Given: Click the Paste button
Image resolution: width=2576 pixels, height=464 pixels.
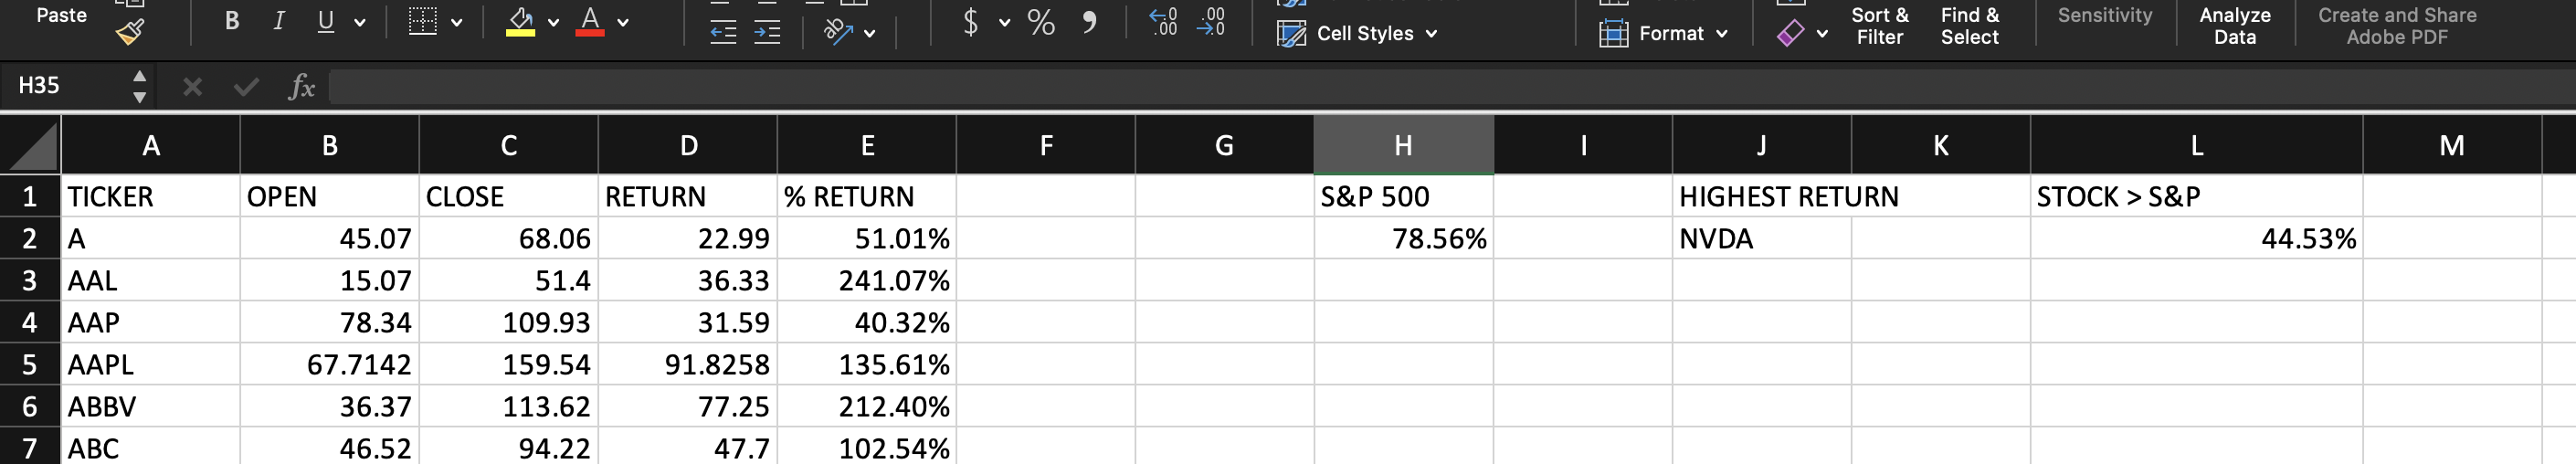Looking at the screenshot, I should tap(61, 16).
